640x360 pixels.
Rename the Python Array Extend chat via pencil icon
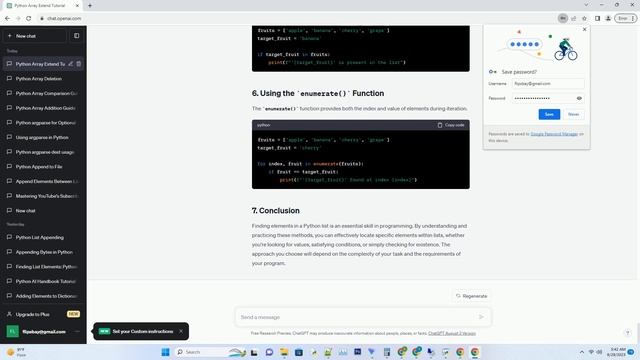[71, 64]
